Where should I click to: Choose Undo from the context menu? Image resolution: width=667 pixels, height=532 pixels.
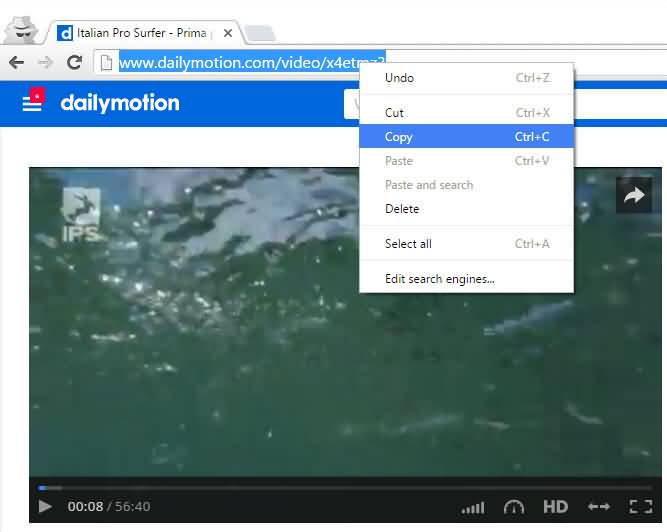coord(467,78)
